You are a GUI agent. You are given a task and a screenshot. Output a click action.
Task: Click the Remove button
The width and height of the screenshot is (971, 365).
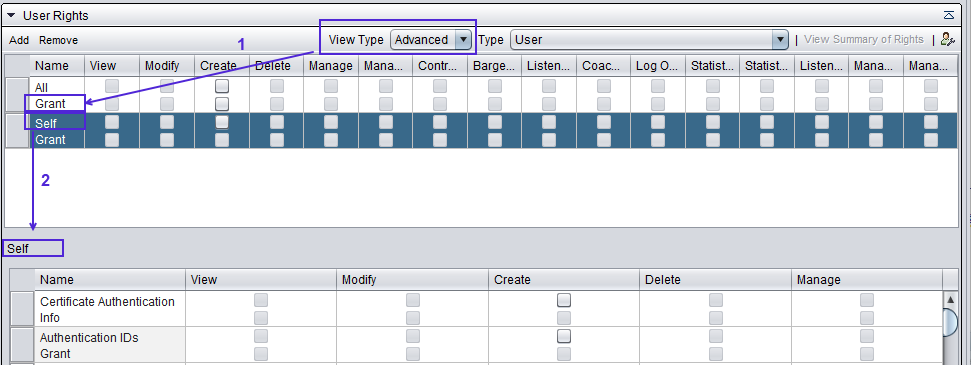click(x=58, y=40)
